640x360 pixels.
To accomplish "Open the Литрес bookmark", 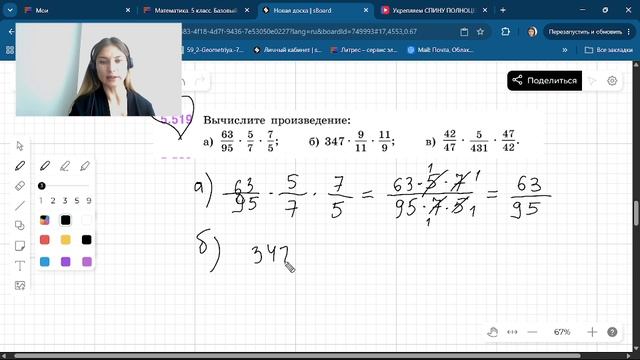I will coord(364,50).
